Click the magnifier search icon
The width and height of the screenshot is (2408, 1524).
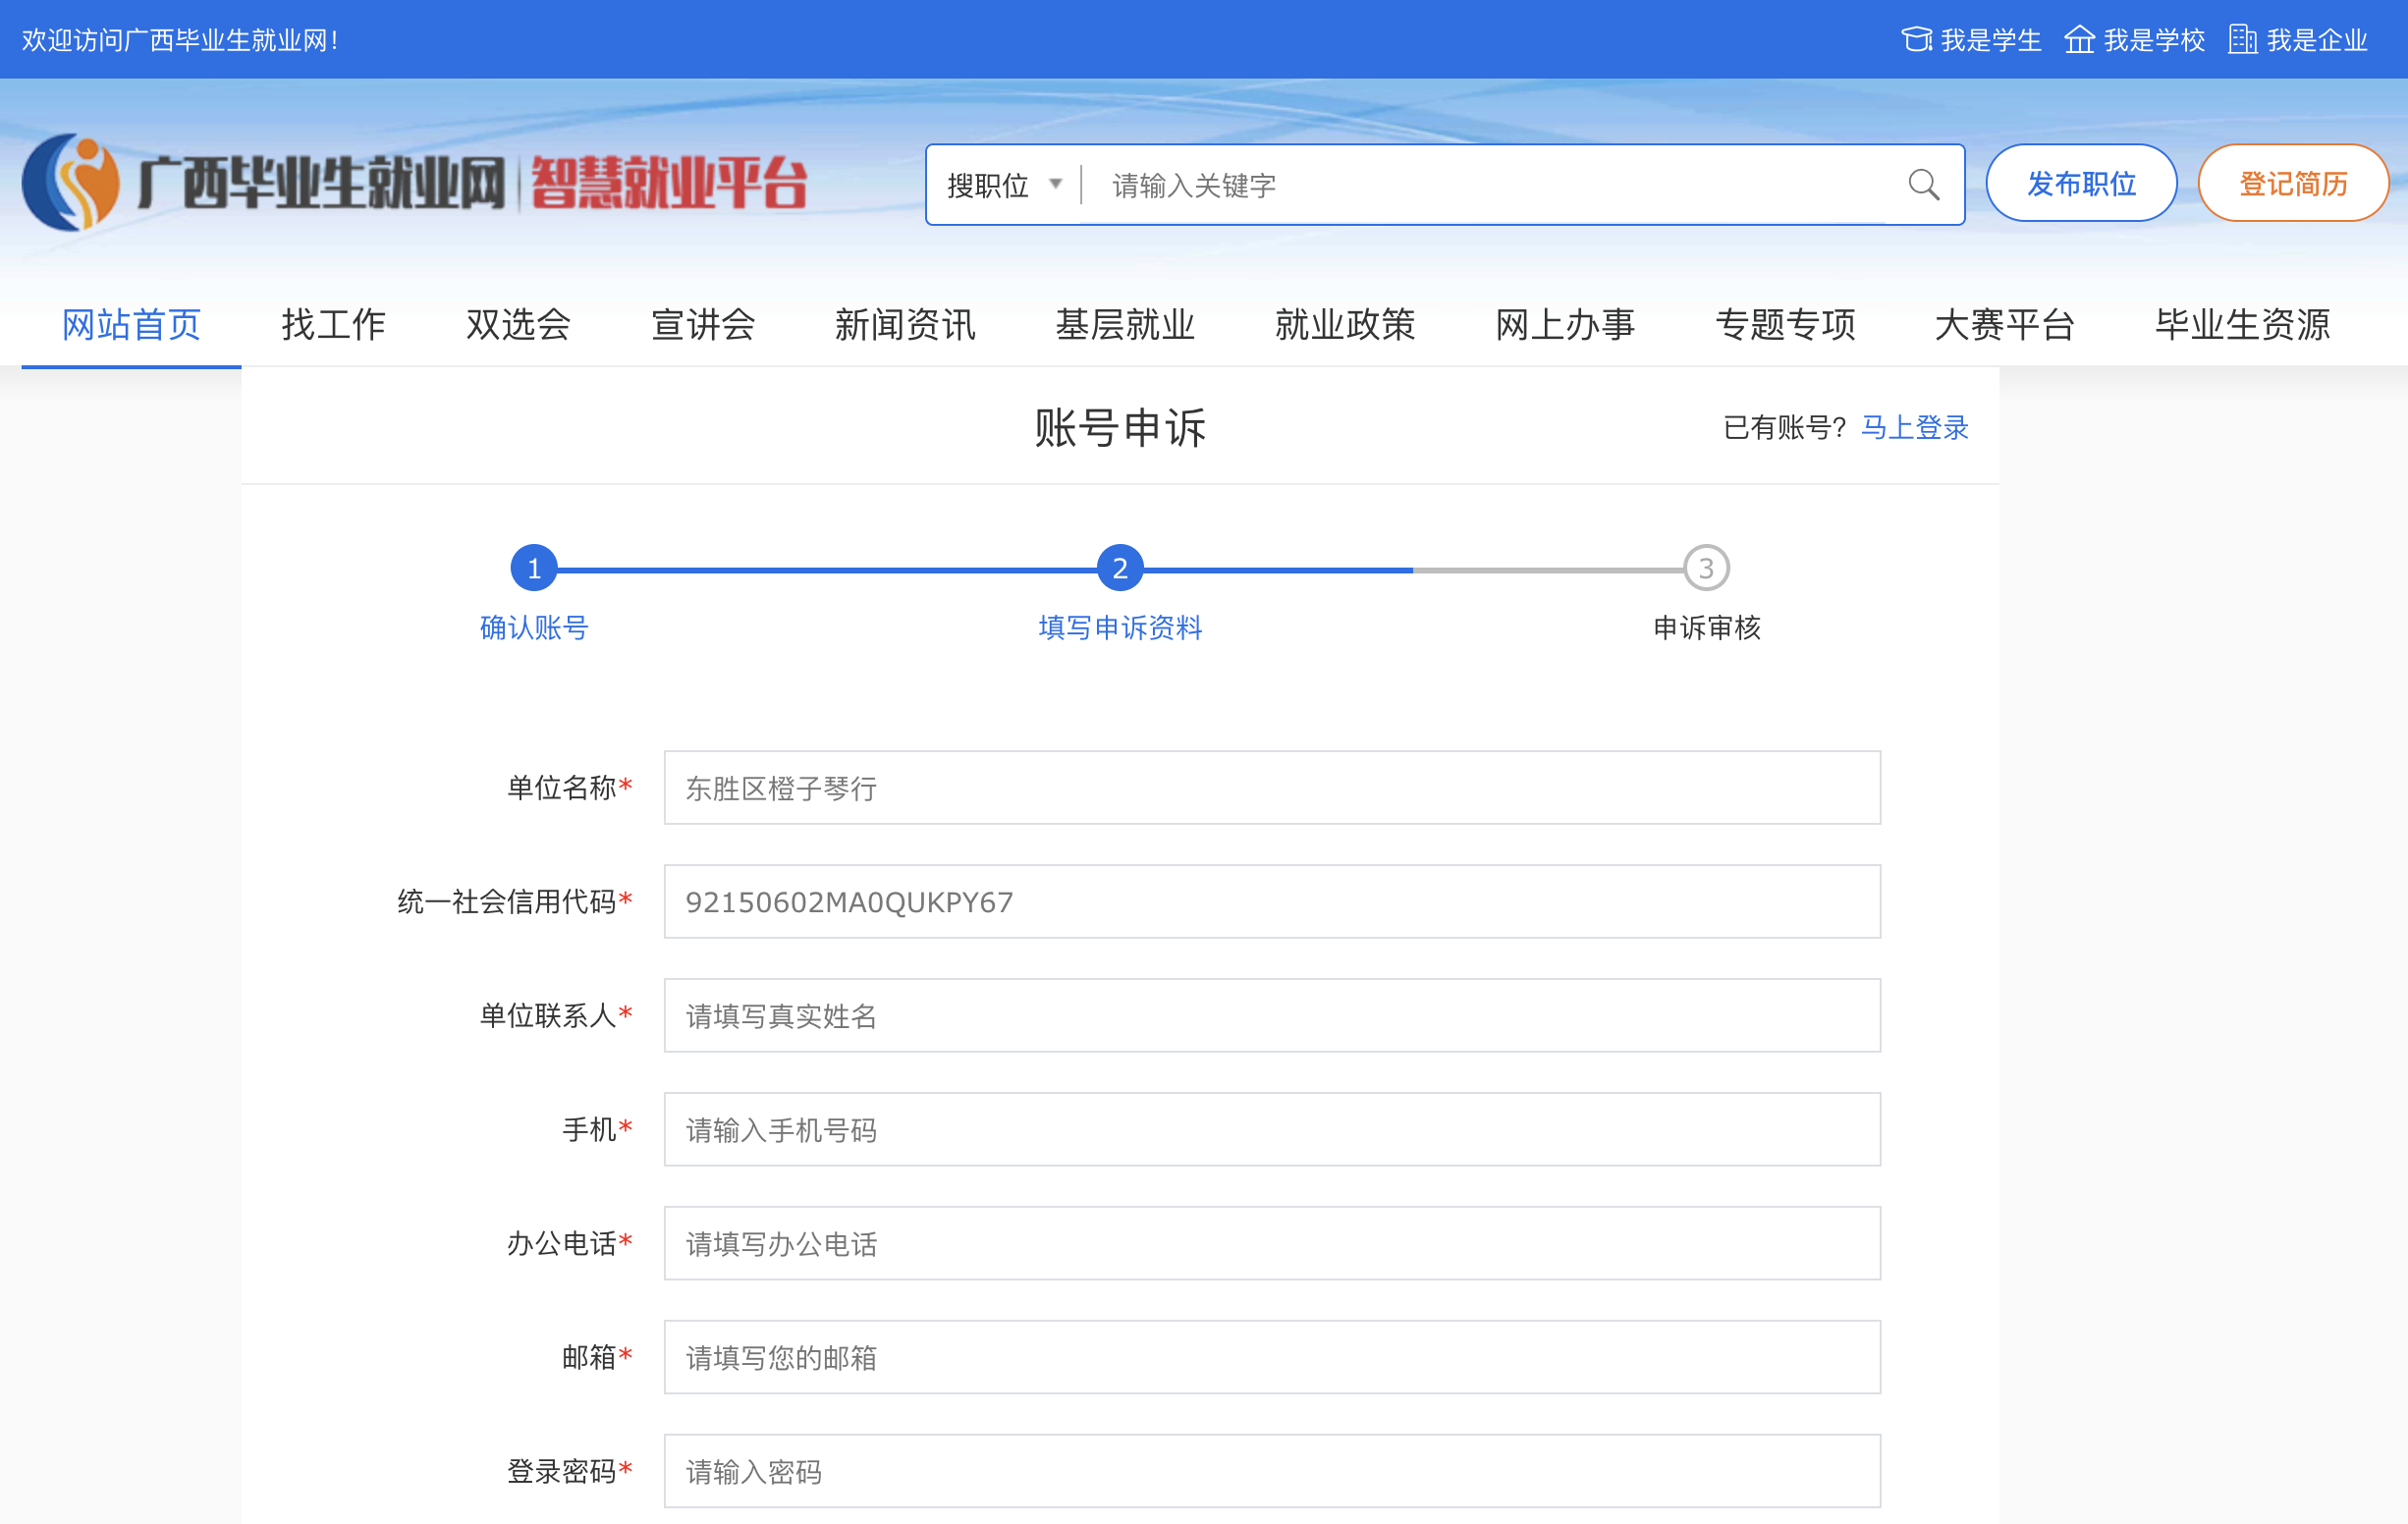point(1922,185)
